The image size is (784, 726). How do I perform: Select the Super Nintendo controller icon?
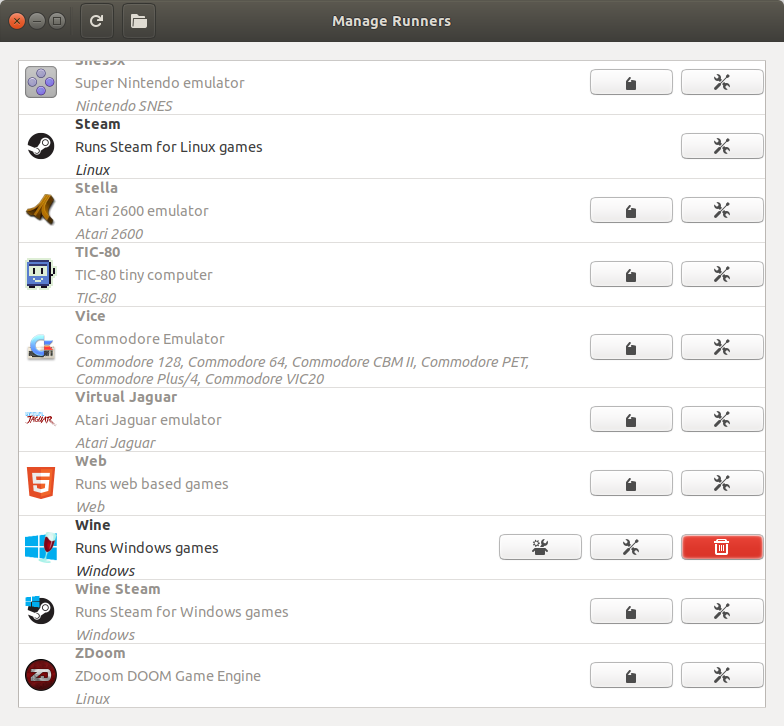point(41,82)
